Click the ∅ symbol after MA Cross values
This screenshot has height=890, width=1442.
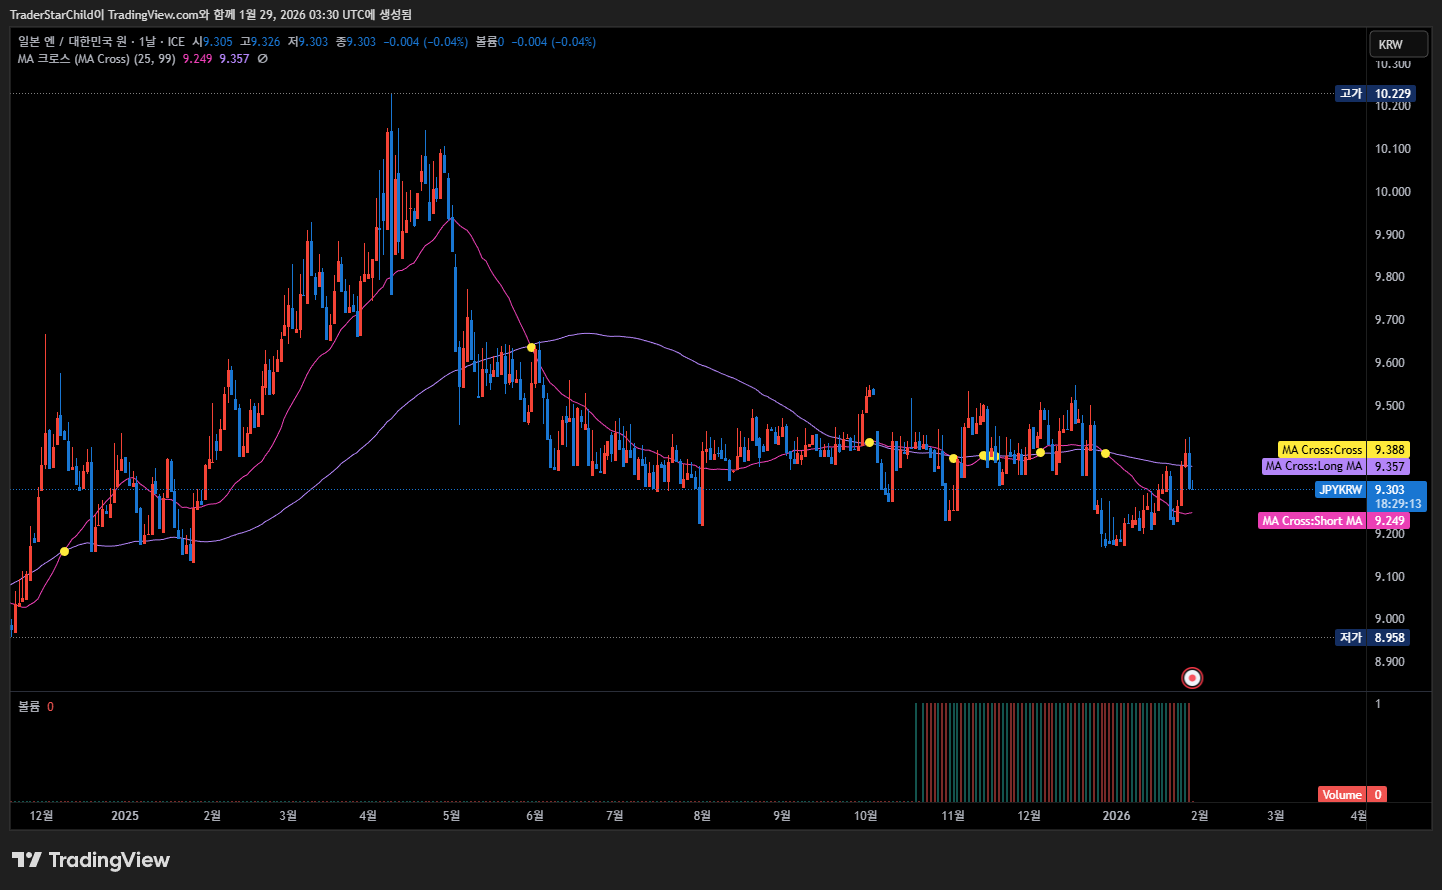pos(262,59)
